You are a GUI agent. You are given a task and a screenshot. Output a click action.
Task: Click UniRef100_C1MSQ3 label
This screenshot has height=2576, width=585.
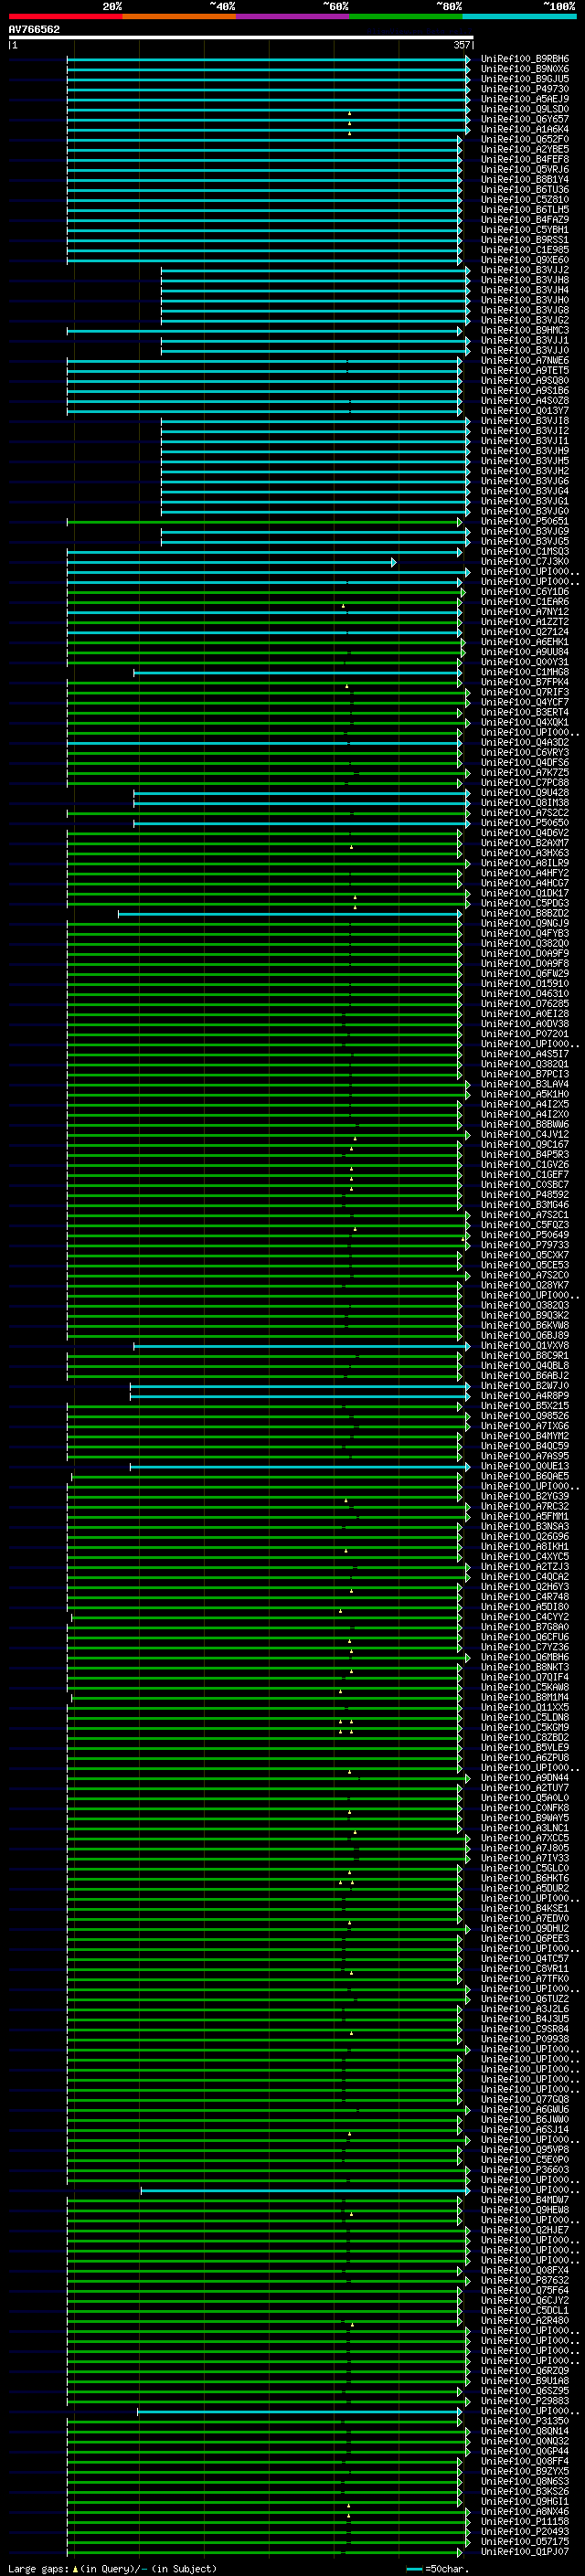click(525, 551)
